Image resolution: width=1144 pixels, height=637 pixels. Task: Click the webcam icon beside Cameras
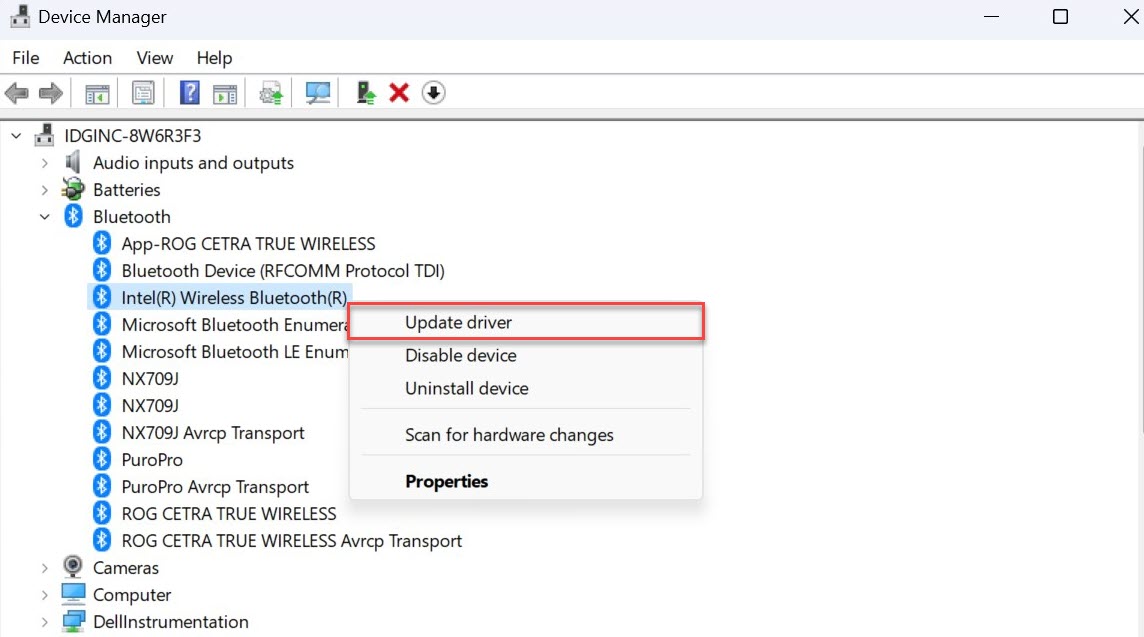(x=73, y=566)
